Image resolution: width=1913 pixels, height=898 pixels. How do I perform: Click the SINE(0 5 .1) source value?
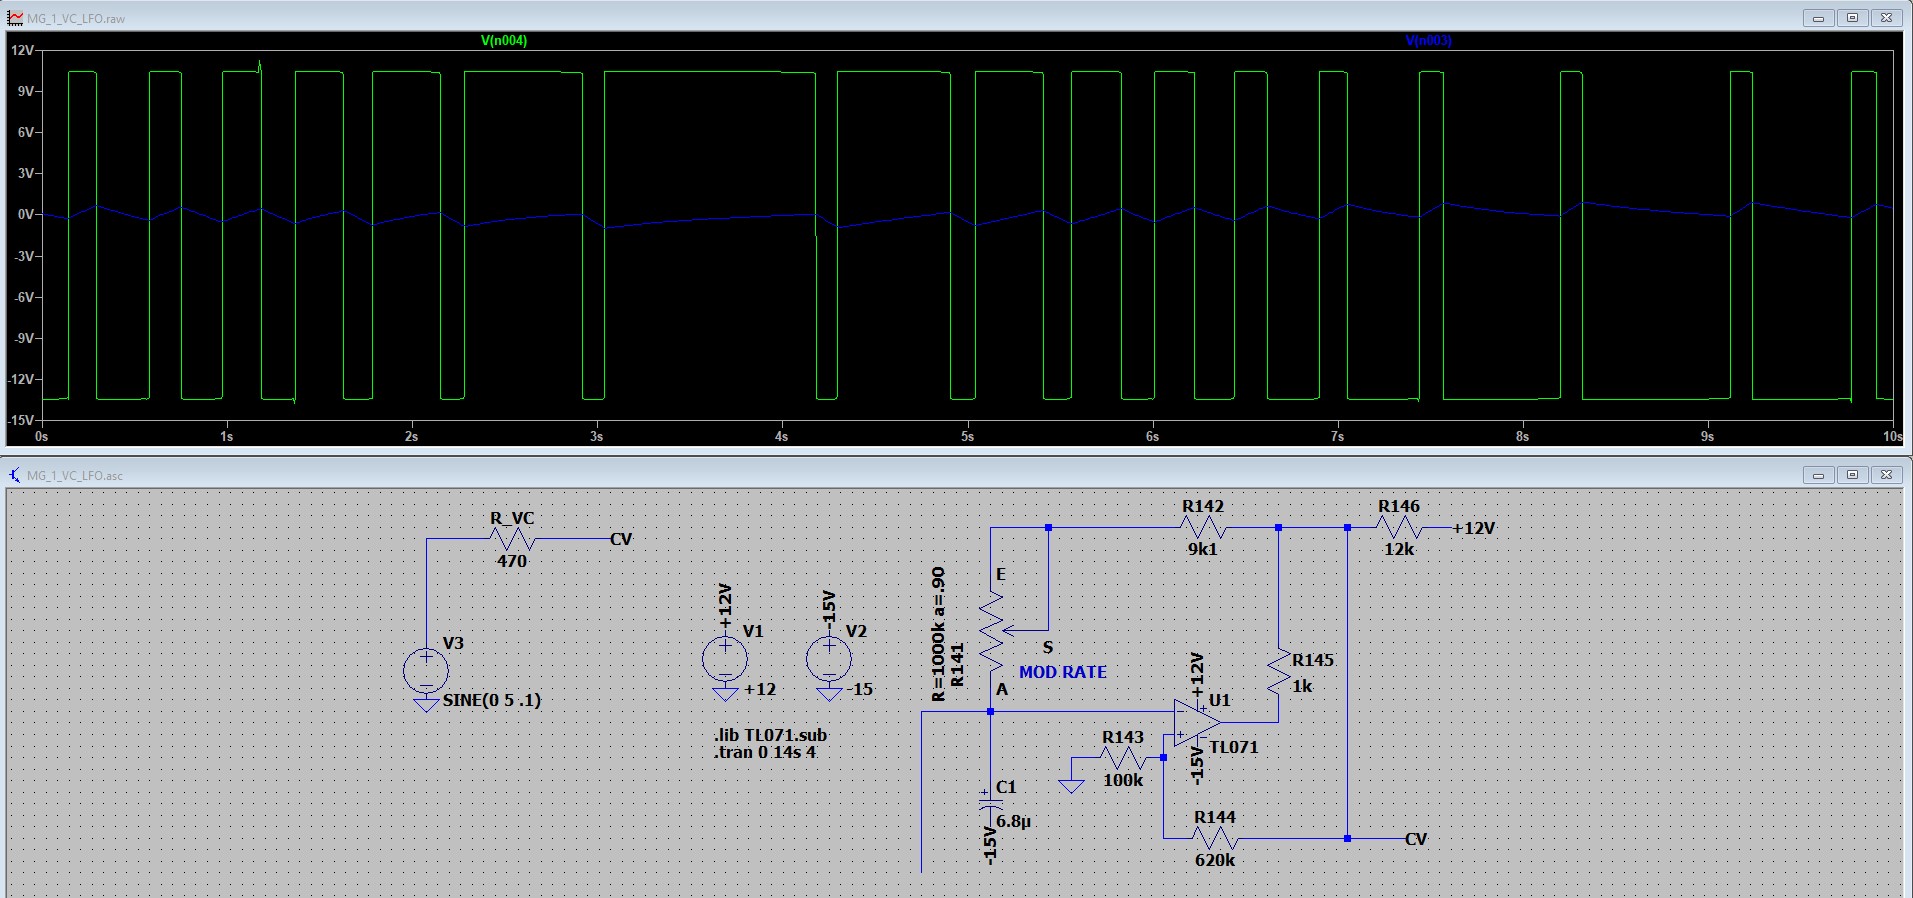click(x=492, y=700)
